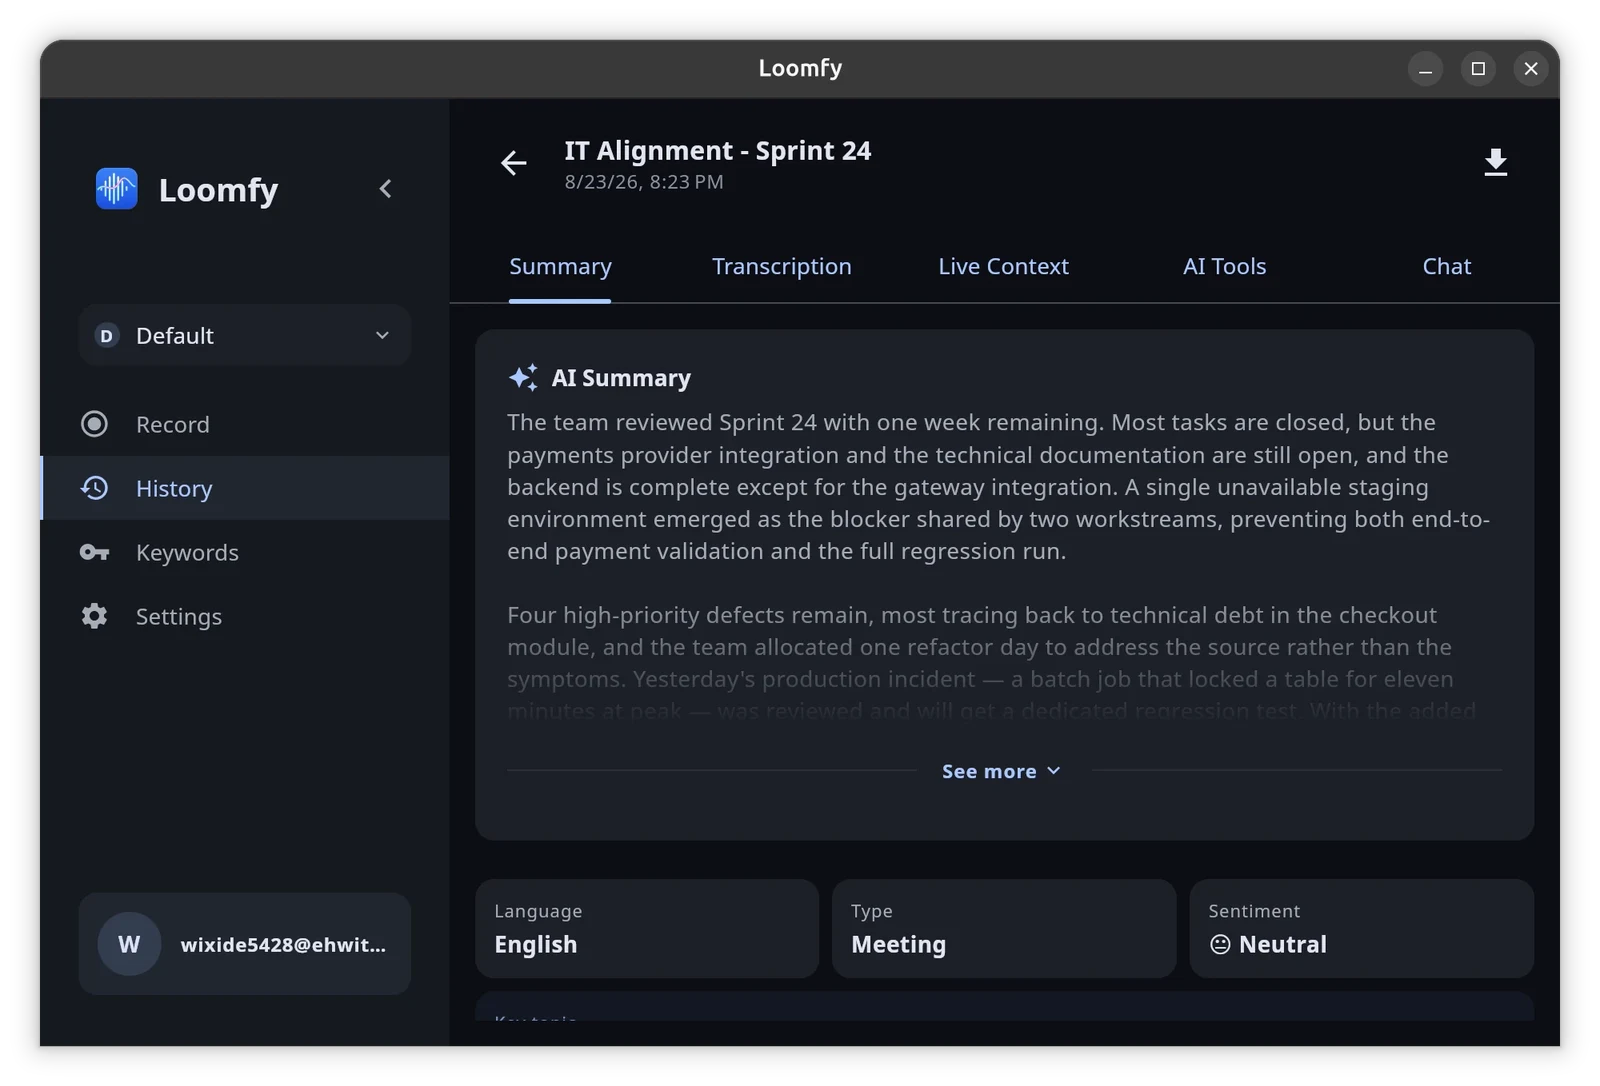The image size is (1600, 1086).
Task: Click the W user avatar
Action: point(129,944)
